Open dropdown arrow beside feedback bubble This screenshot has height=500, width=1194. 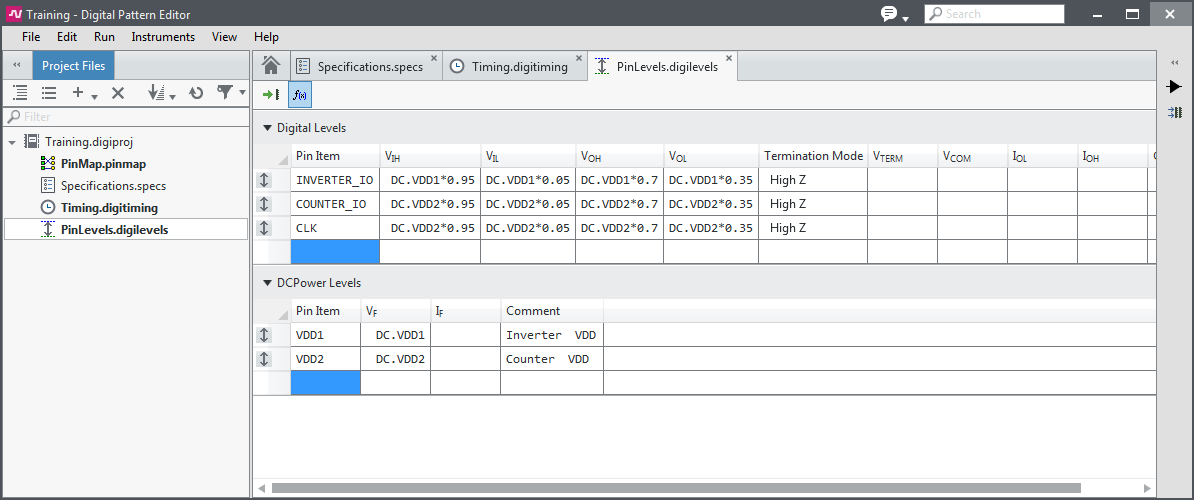point(905,18)
